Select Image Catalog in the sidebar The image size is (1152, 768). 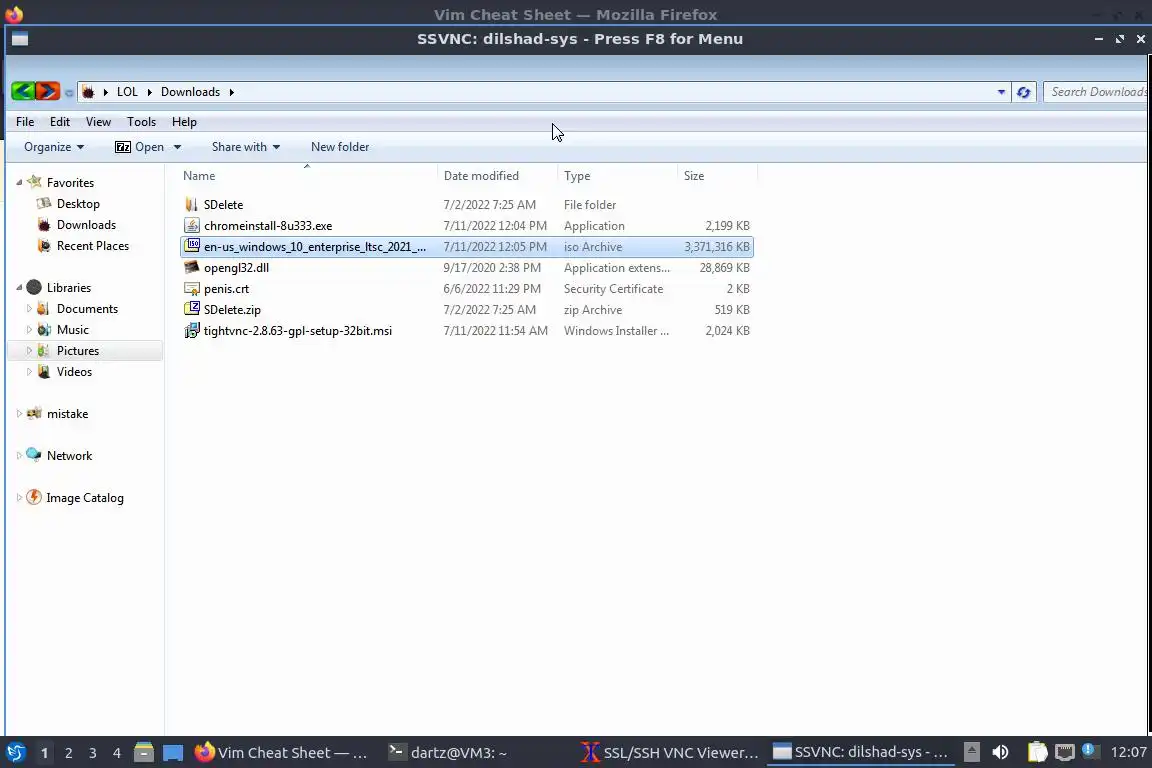[x=85, y=498]
